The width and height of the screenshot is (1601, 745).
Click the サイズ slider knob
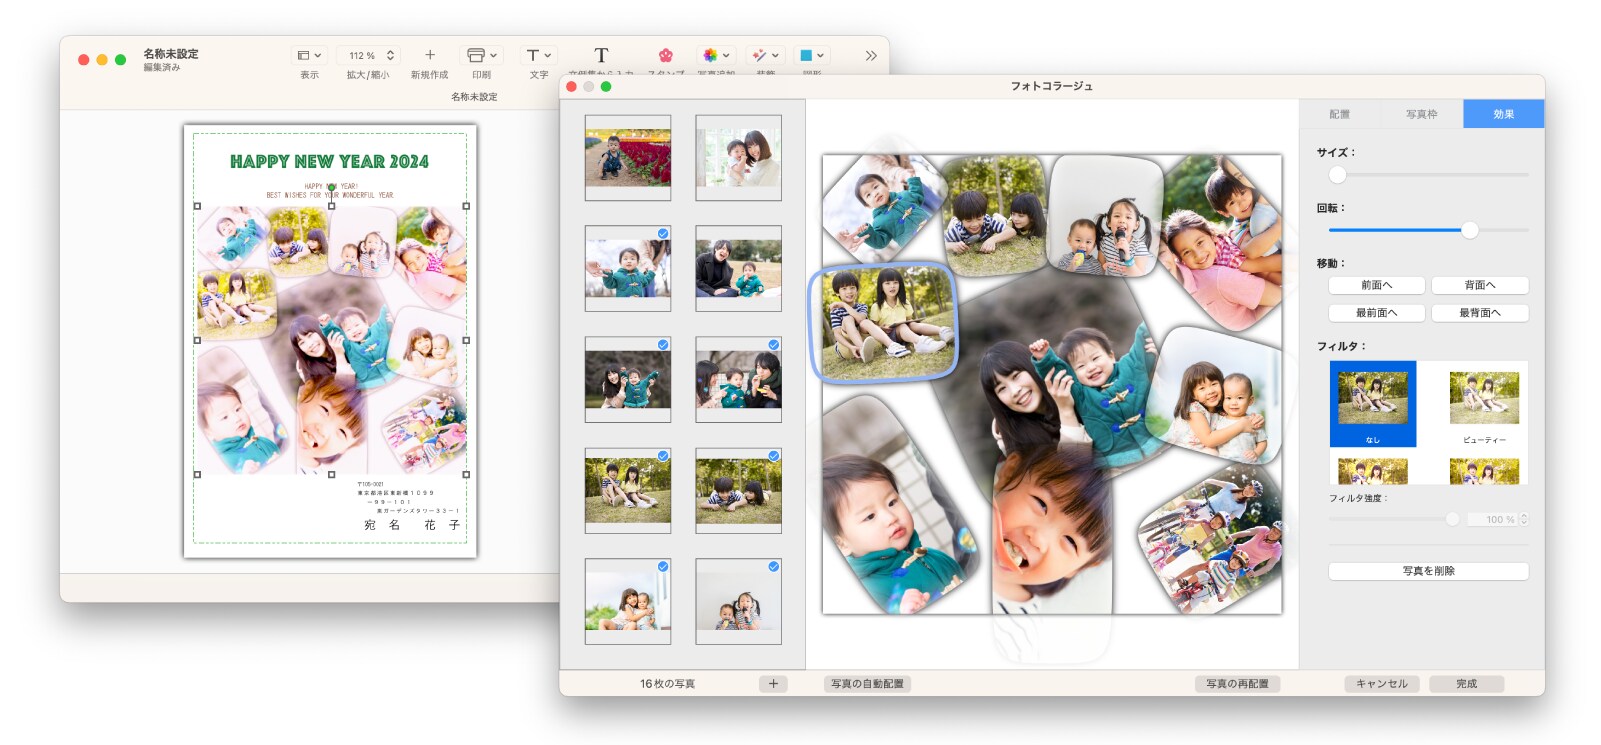[x=1337, y=175]
